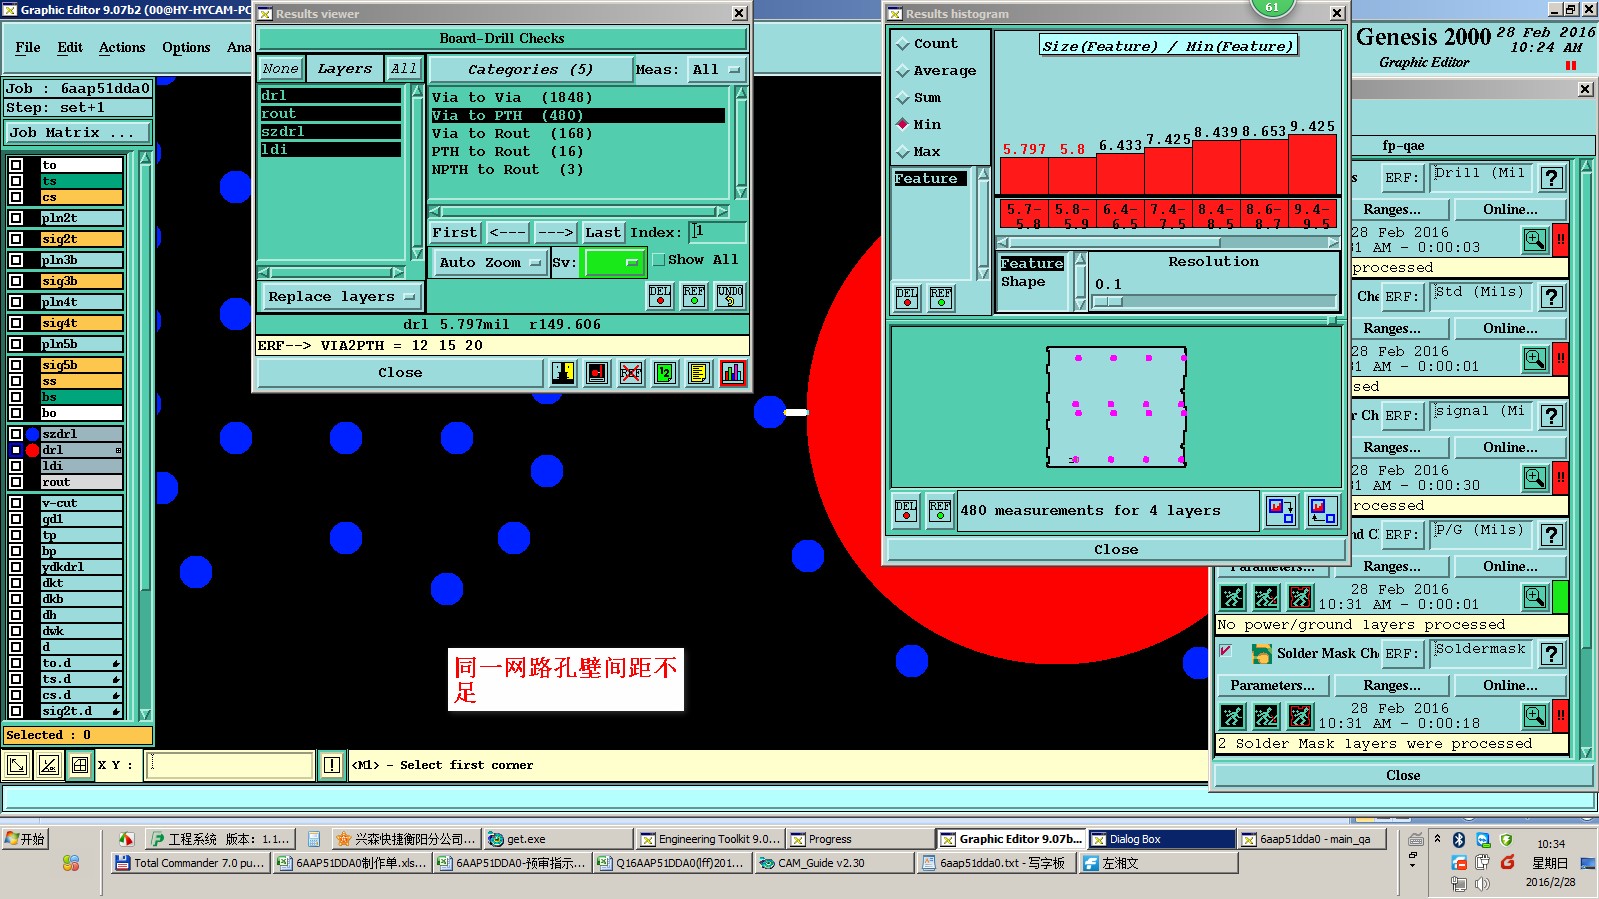Click the 5.797 histogram bar
Viewport: 1599px width, 899px height.
(1024, 175)
